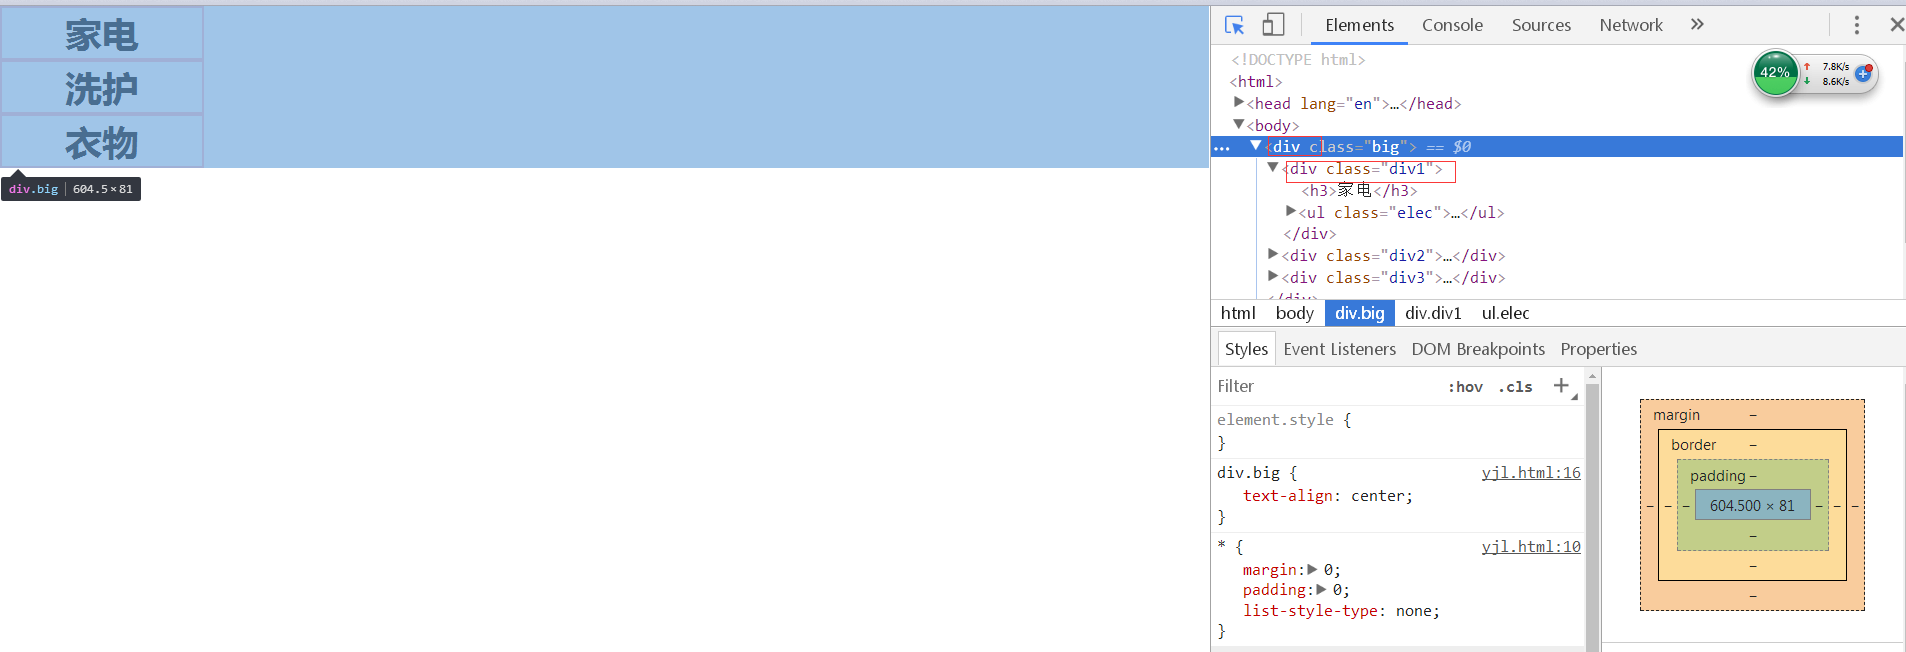Click the text-align: center declaration
This screenshot has width=1906, height=652.
(x=1328, y=496)
